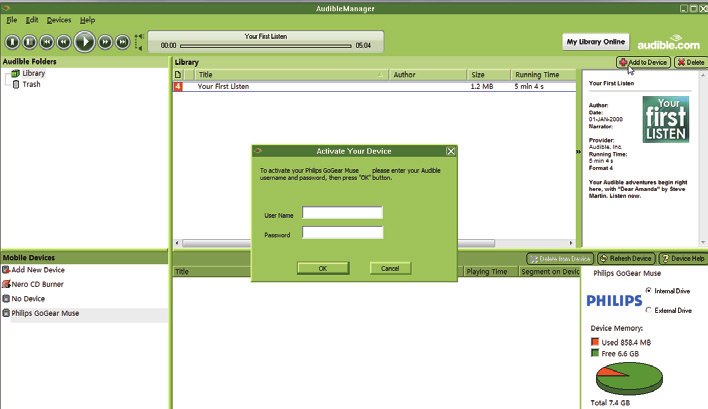Click the device memory pie chart
This screenshot has height=409, width=708.
tap(629, 378)
